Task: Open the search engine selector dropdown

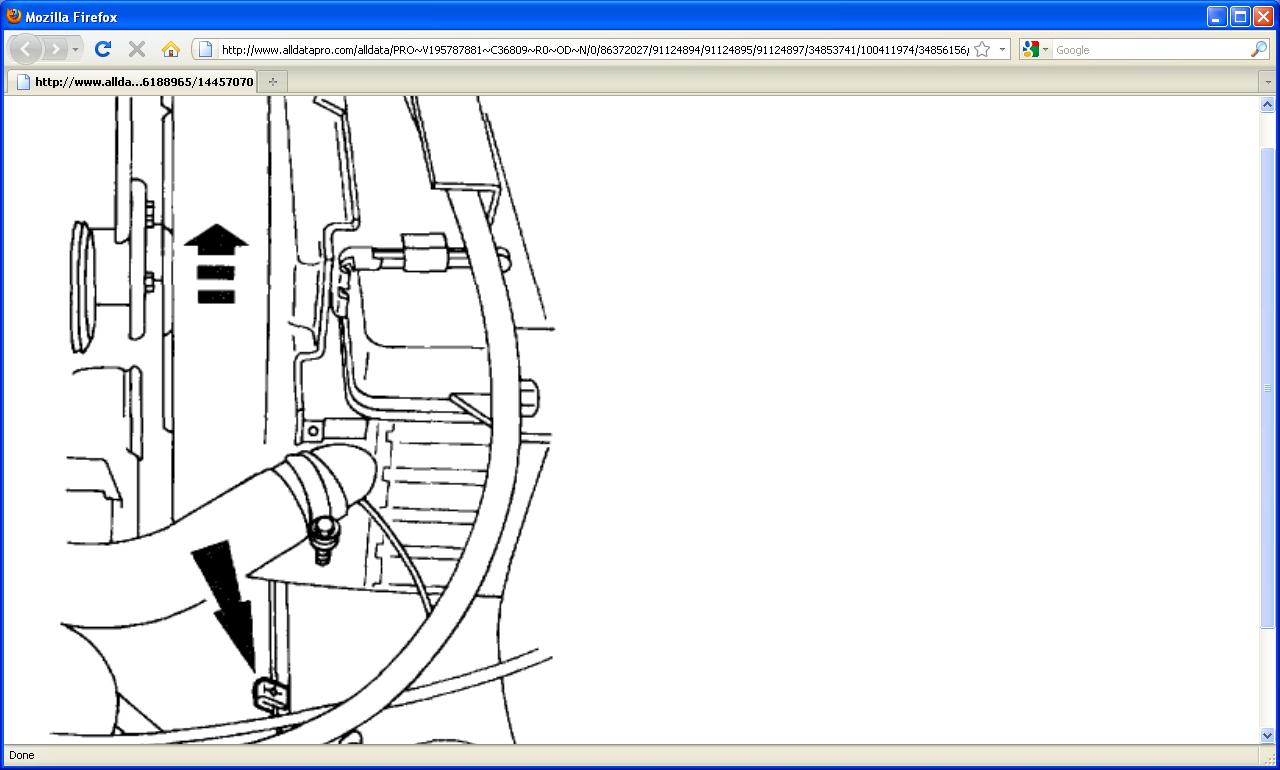Action: 1035,49
